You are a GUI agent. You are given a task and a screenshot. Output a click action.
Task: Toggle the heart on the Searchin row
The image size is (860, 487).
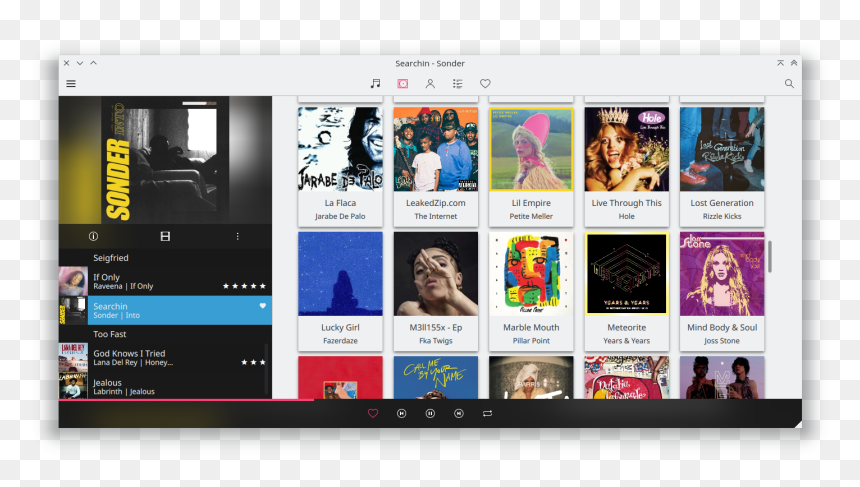point(263,305)
